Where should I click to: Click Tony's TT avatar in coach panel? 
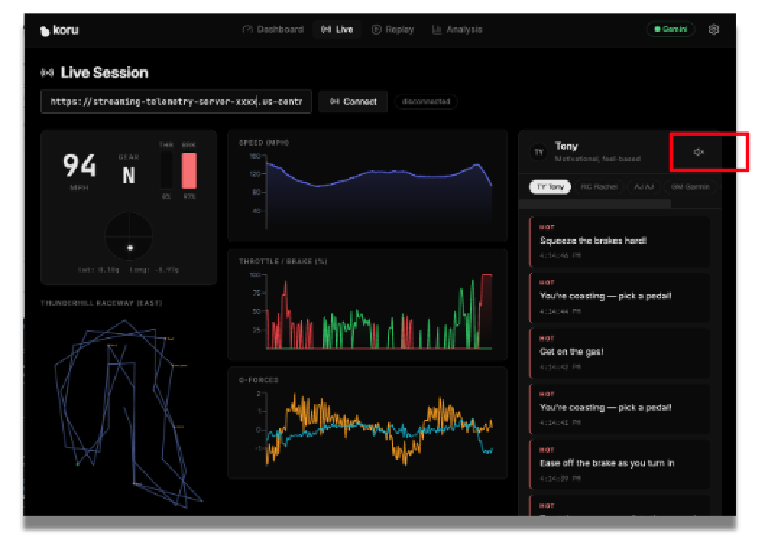click(x=539, y=152)
